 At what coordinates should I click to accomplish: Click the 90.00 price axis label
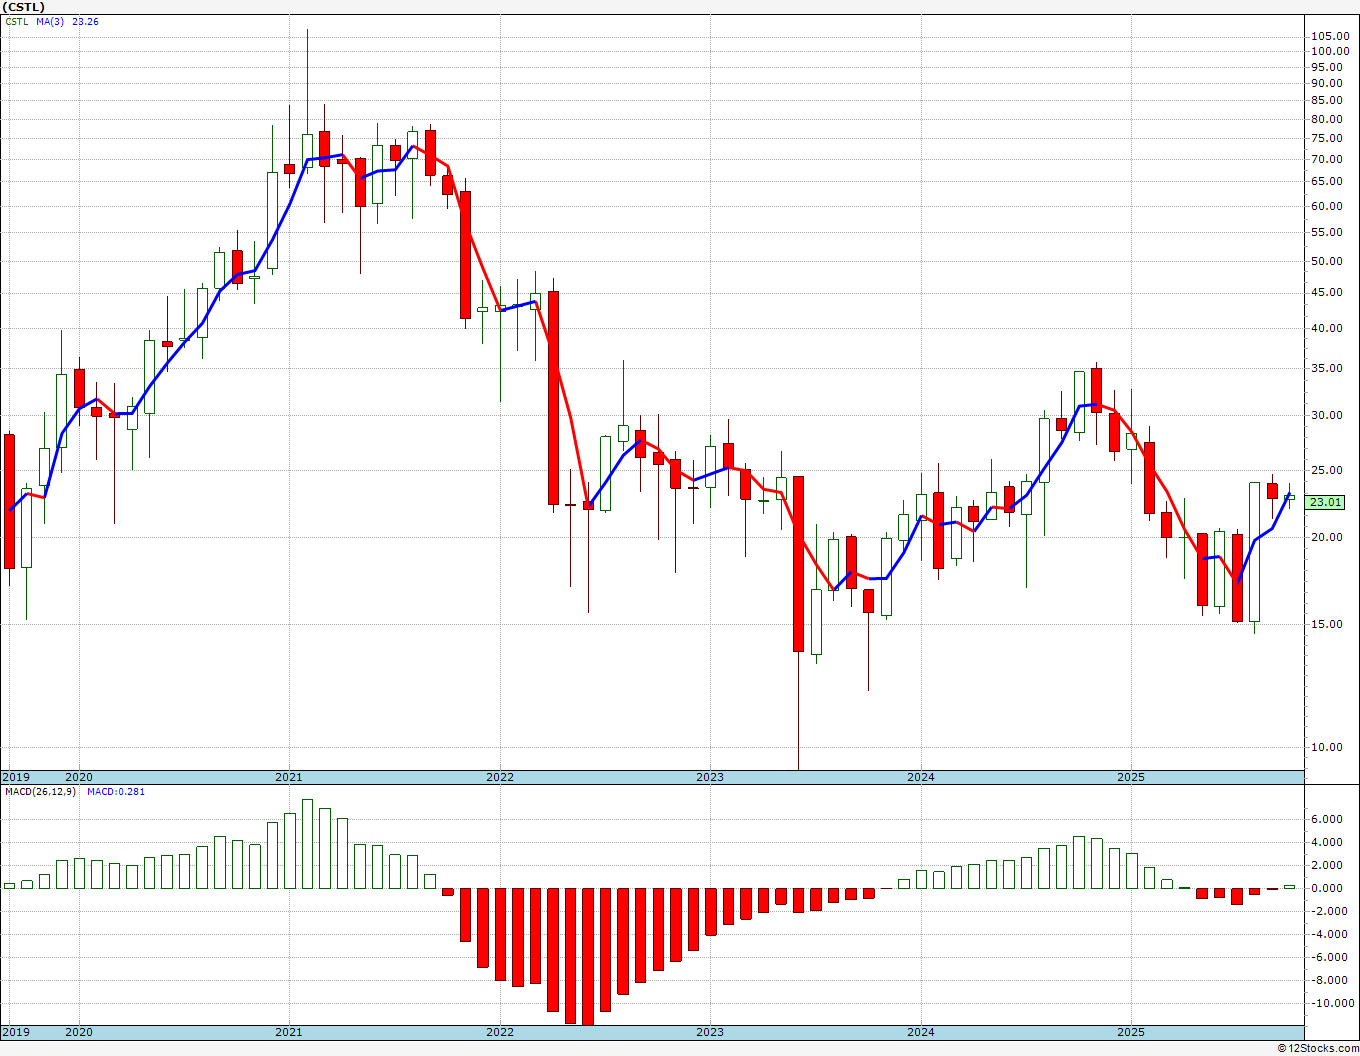tap(1327, 84)
